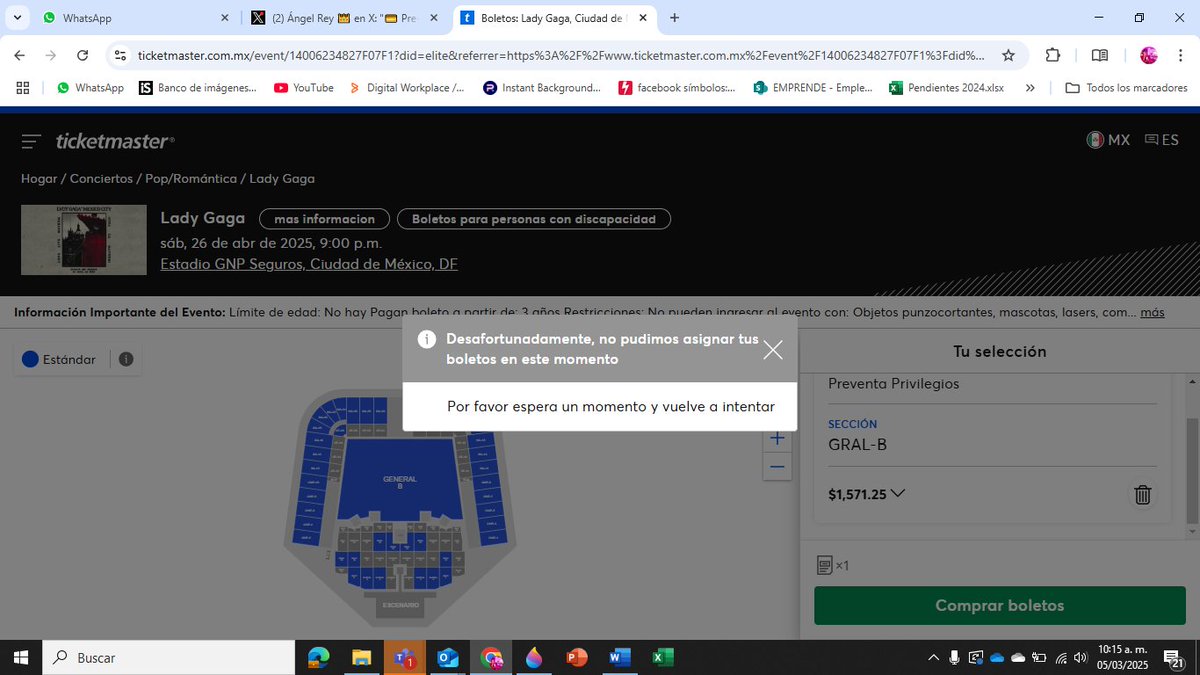
Task: Open the Windows Start menu
Action: (20, 657)
